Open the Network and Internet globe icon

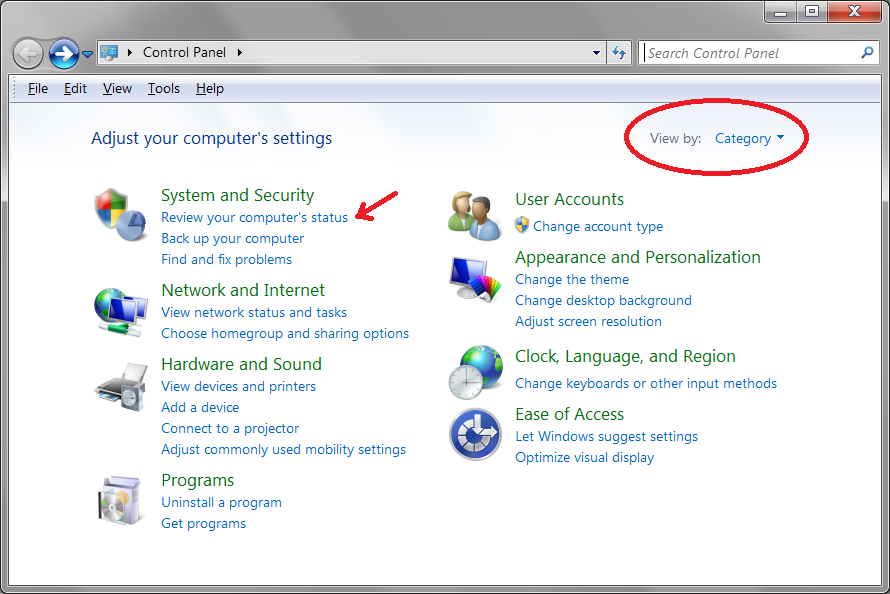tap(121, 311)
